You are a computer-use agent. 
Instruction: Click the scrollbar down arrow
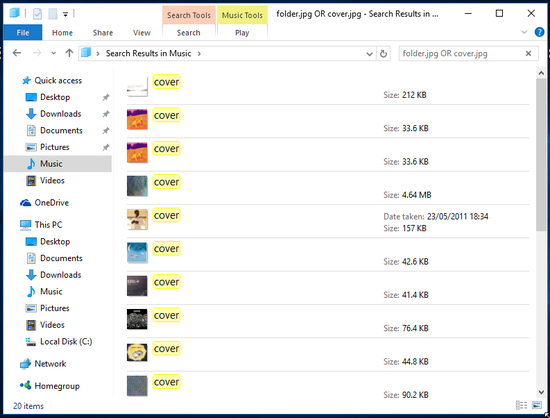(541, 392)
